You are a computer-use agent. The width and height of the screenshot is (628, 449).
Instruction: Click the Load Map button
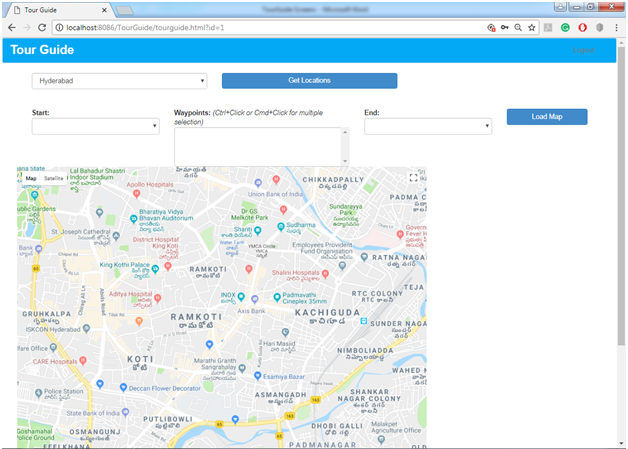point(547,117)
